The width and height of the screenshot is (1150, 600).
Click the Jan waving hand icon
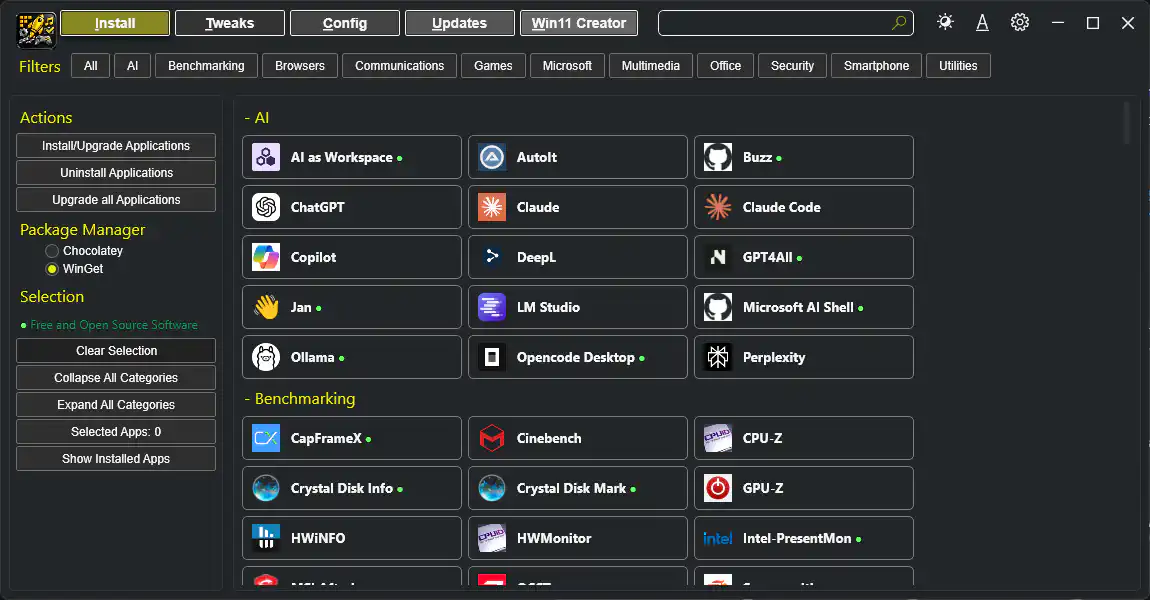pos(265,307)
